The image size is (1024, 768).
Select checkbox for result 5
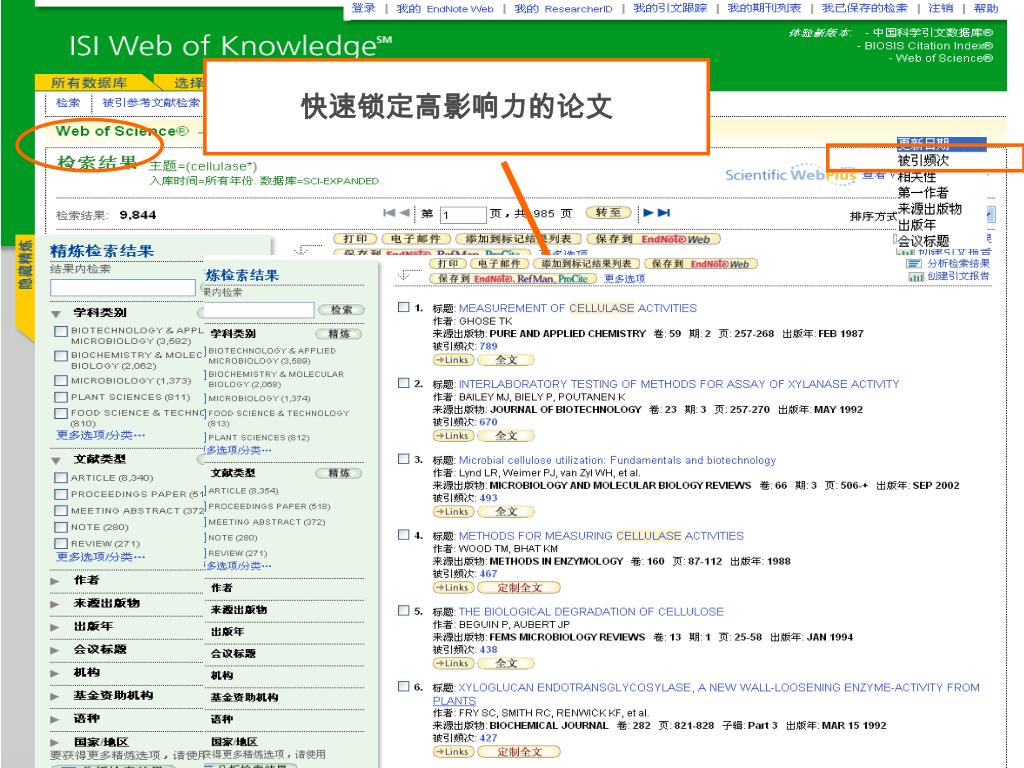(404, 610)
